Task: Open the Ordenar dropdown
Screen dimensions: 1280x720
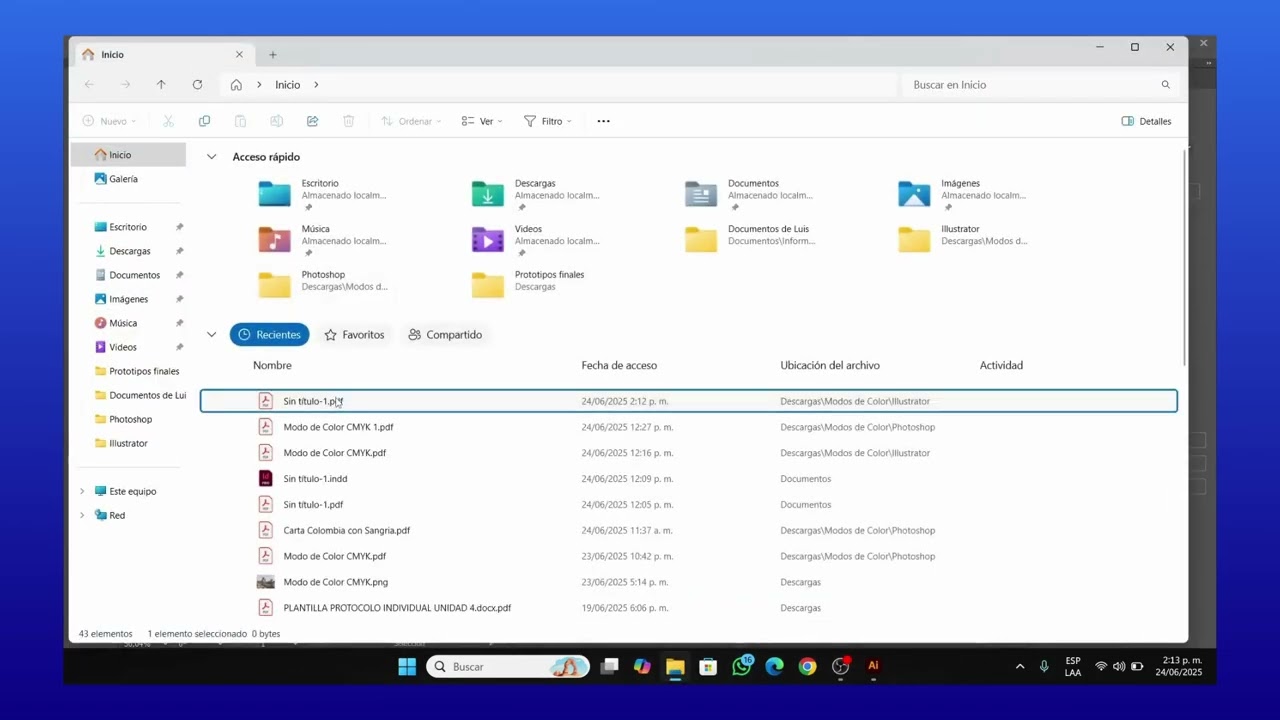Action: coord(413,121)
